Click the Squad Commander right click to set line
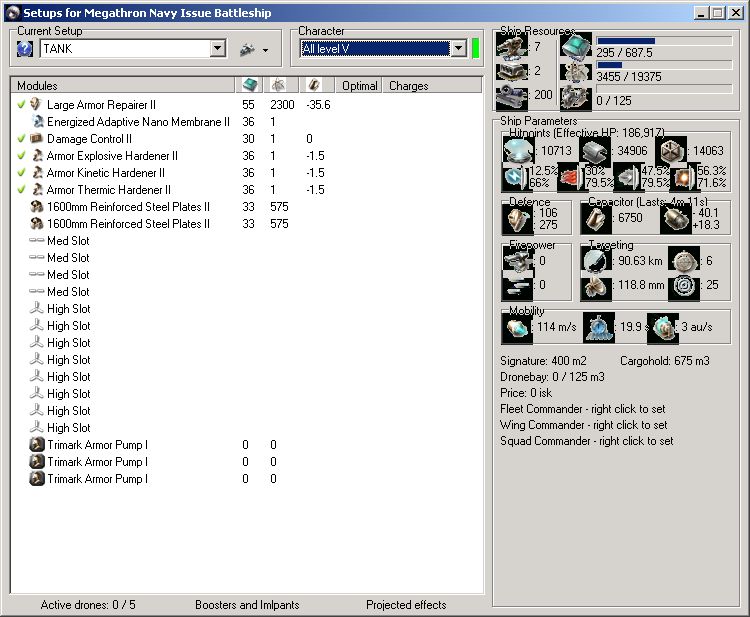Screen dimensions: 750x617 (x=586, y=441)
